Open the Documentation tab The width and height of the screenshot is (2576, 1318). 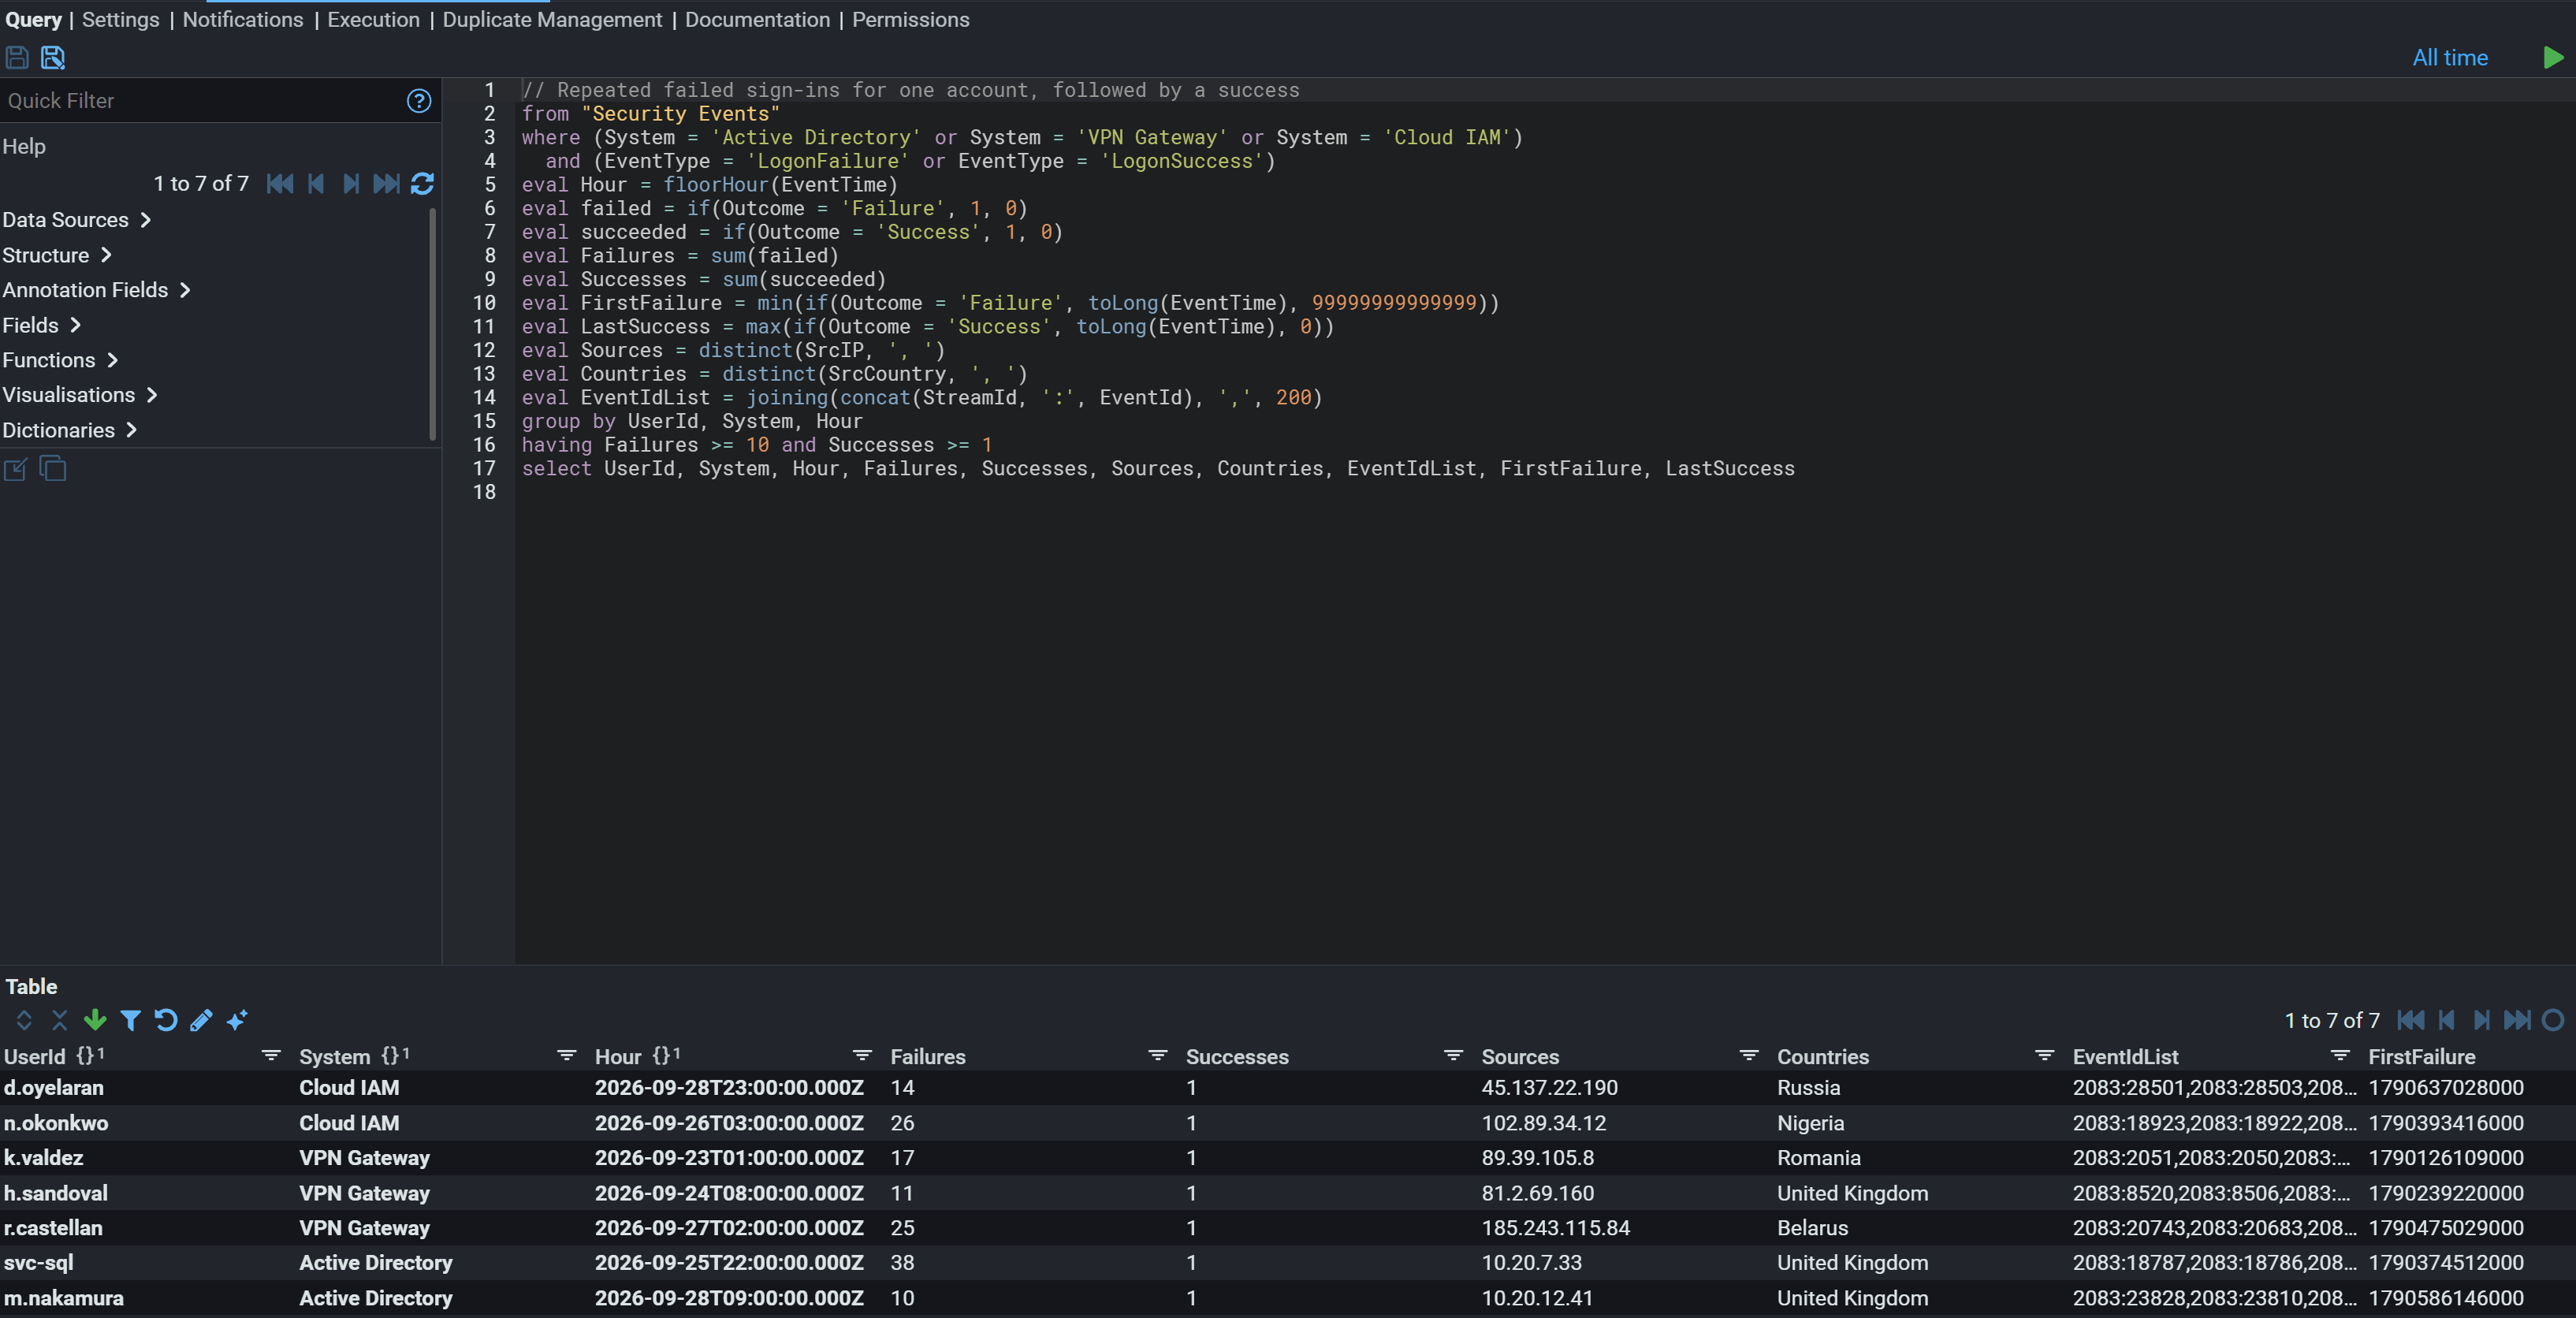coord(757,20)
